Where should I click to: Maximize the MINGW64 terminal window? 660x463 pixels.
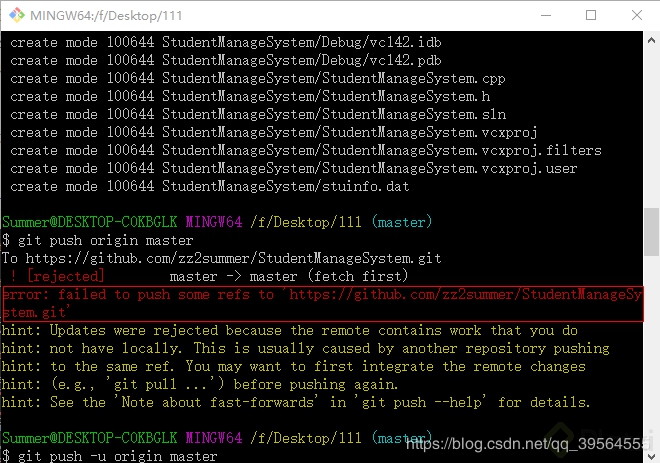pyautogui.click(x=591, y=16)
